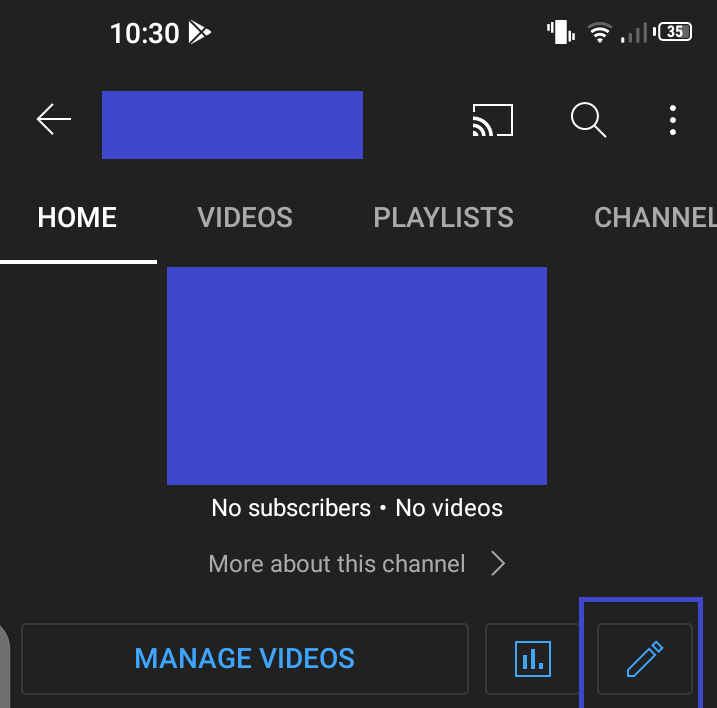This screenshot has height=708, width=717.
Task: Open the More about this channel link
Action: click(337, 563)
